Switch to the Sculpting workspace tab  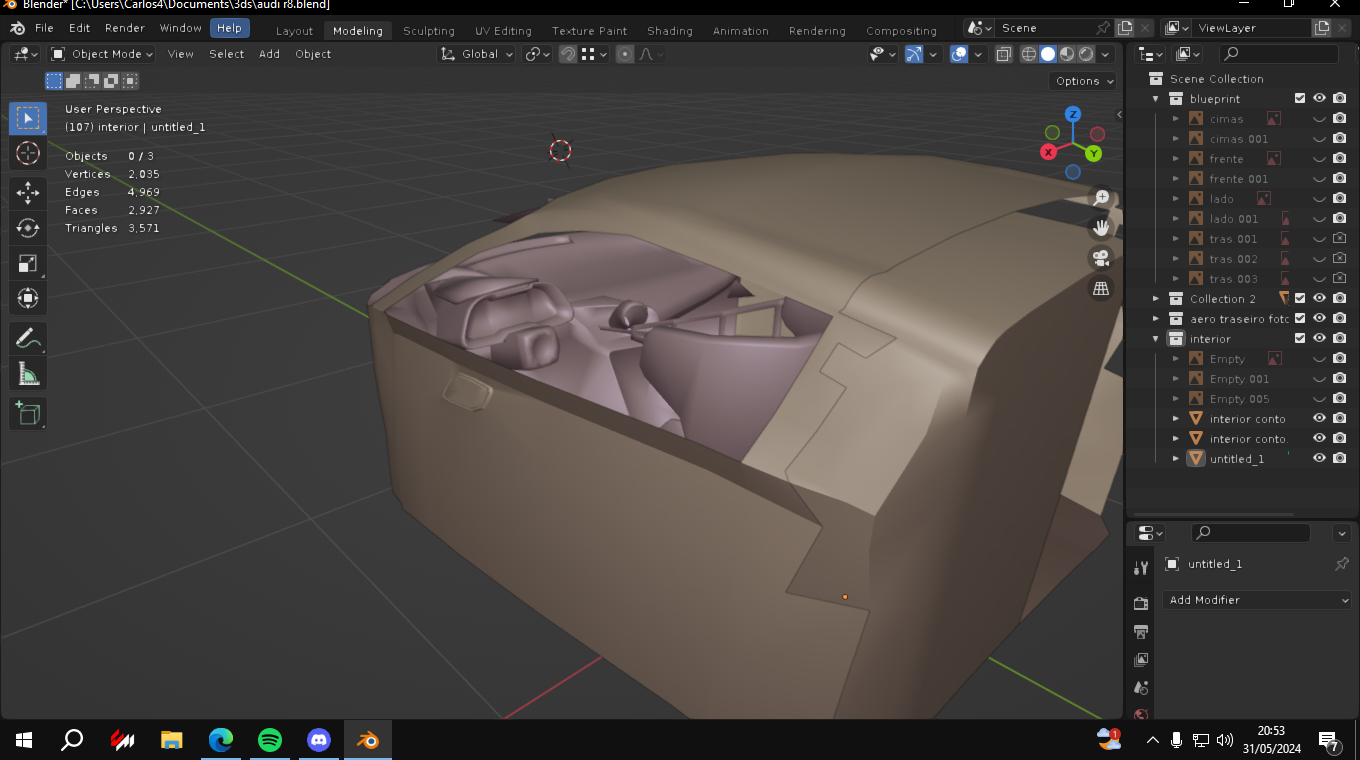point(429,31)
